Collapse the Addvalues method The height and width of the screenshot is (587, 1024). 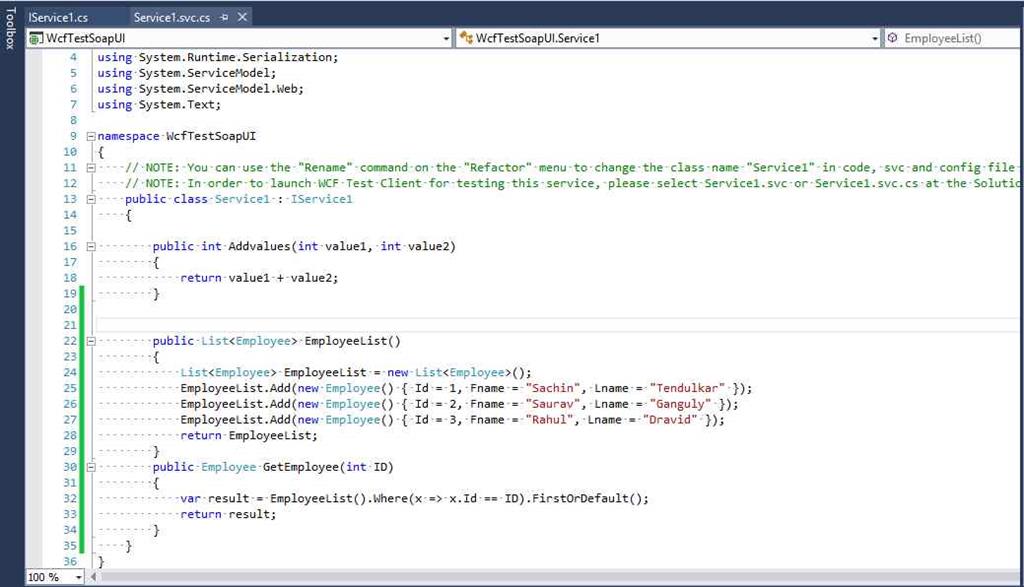[90, 246]
